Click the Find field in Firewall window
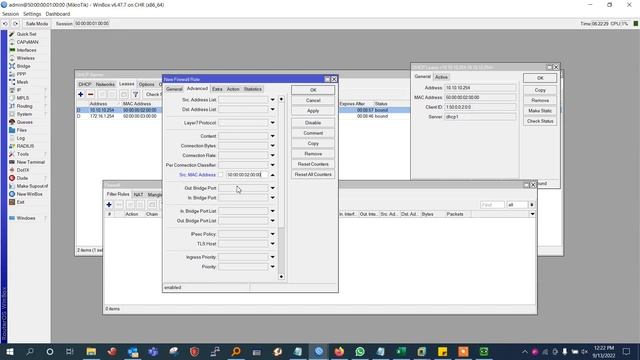The width and height of the screenshot is (640, 360). coord(492,205)
